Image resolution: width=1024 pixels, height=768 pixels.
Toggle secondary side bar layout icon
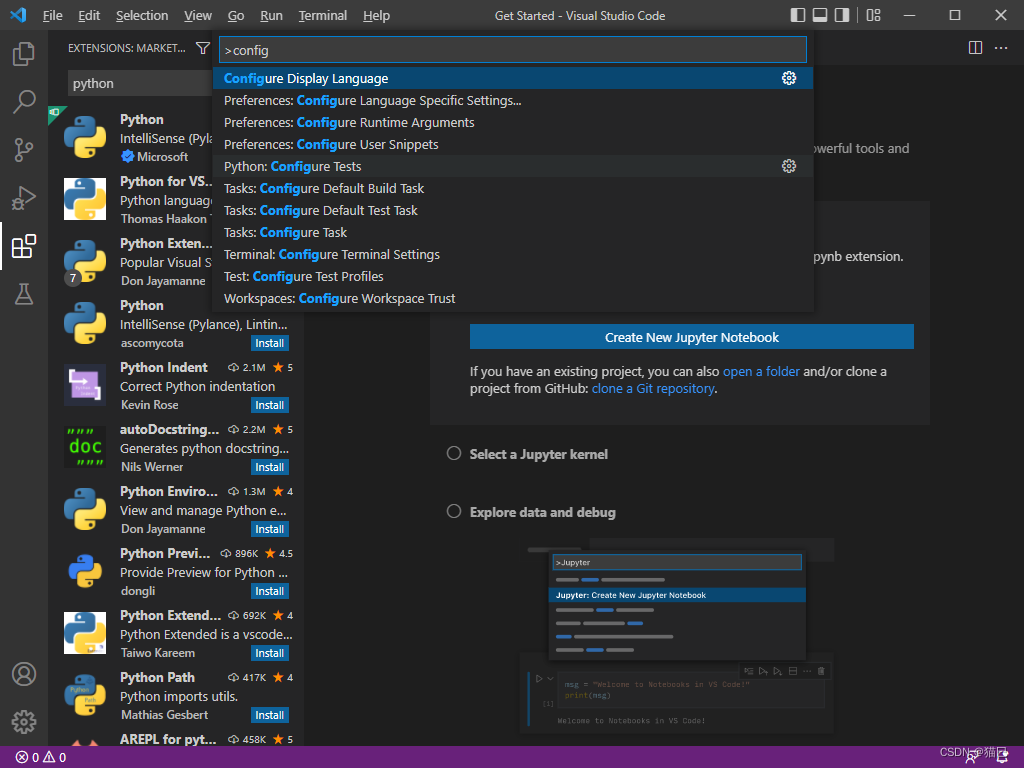point(842,15)
